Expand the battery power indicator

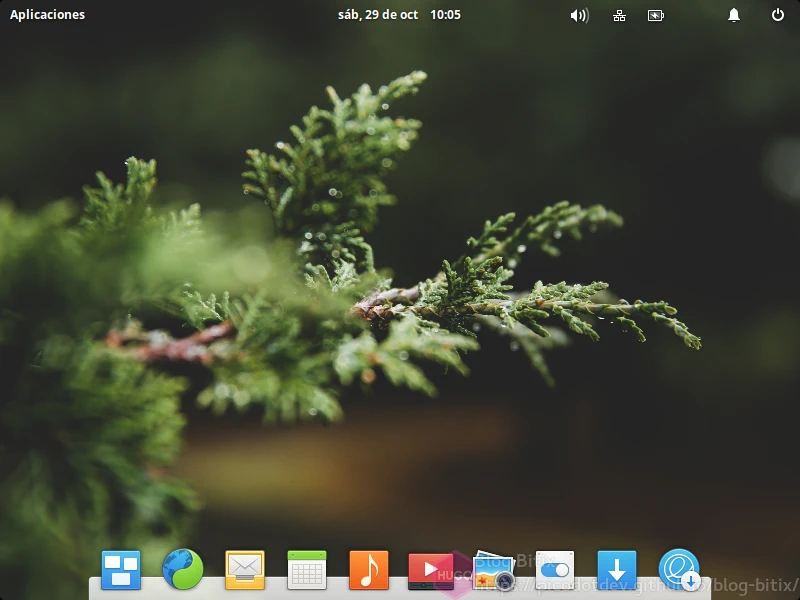click(x=656, y=15)
